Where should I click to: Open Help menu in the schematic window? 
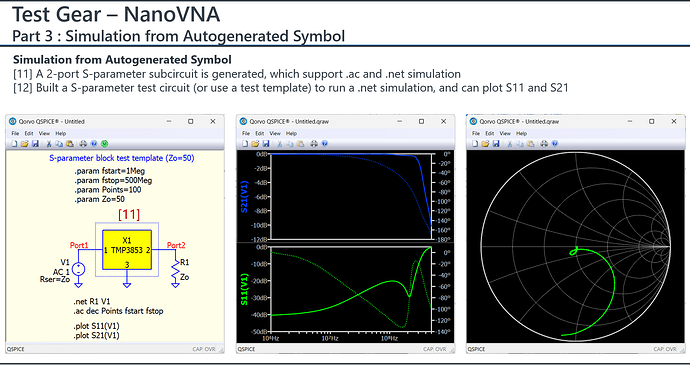61,133
